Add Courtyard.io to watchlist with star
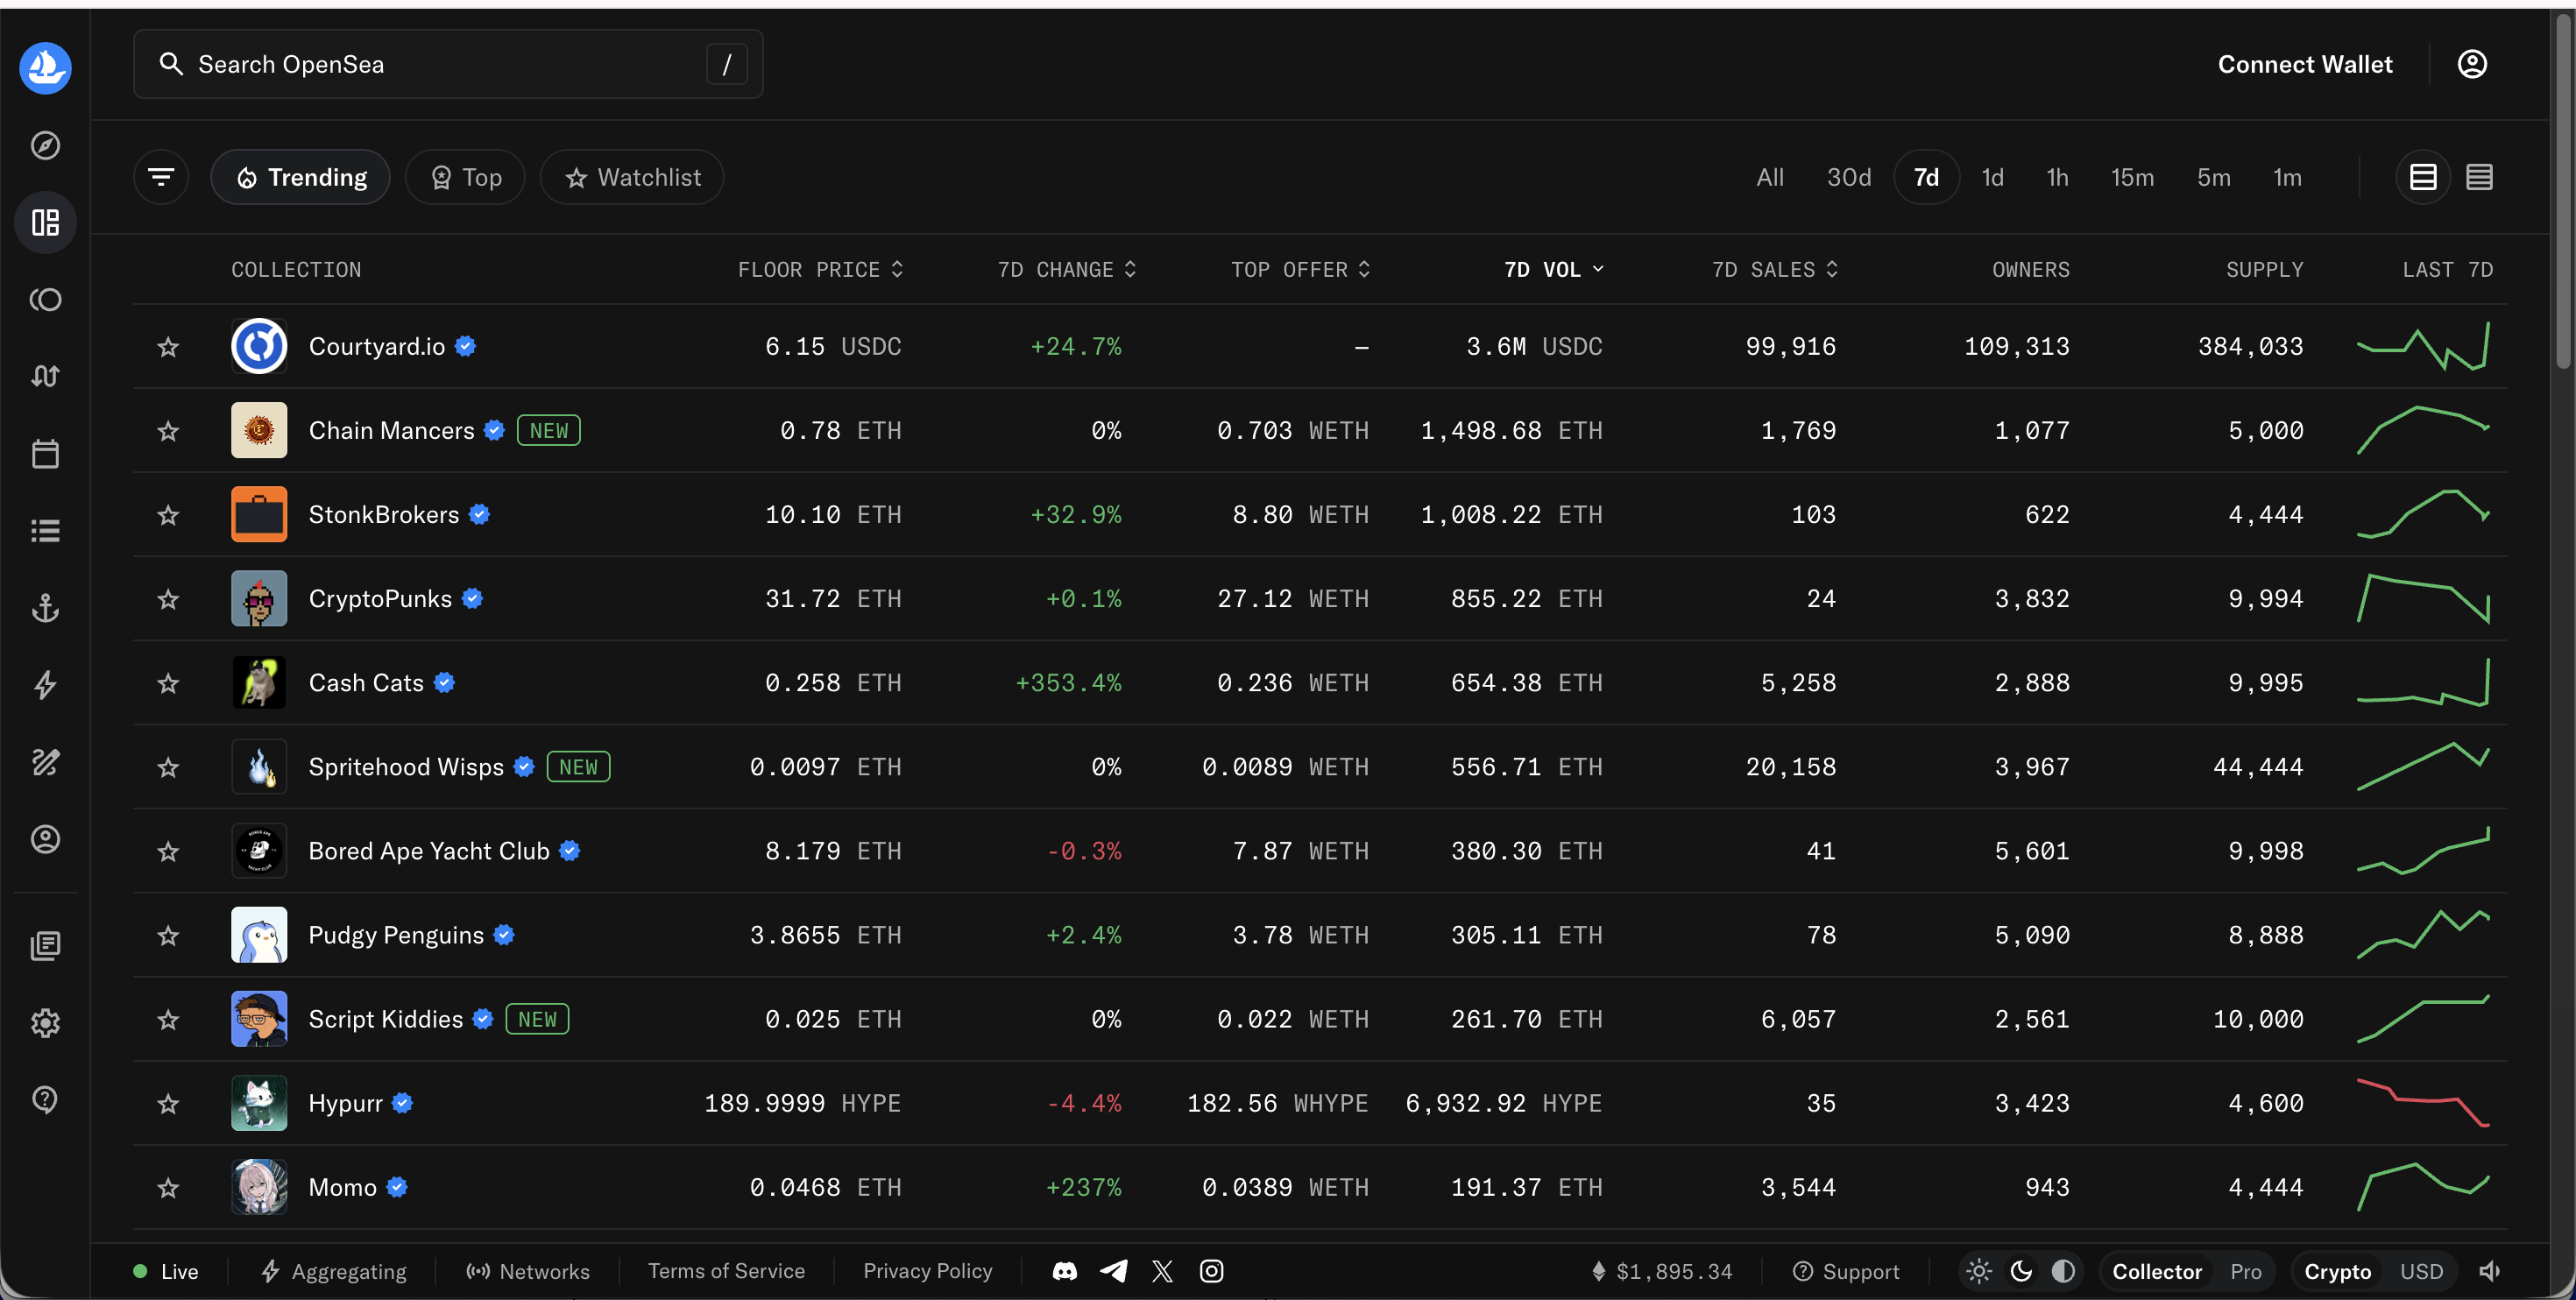 pos(168,346)
